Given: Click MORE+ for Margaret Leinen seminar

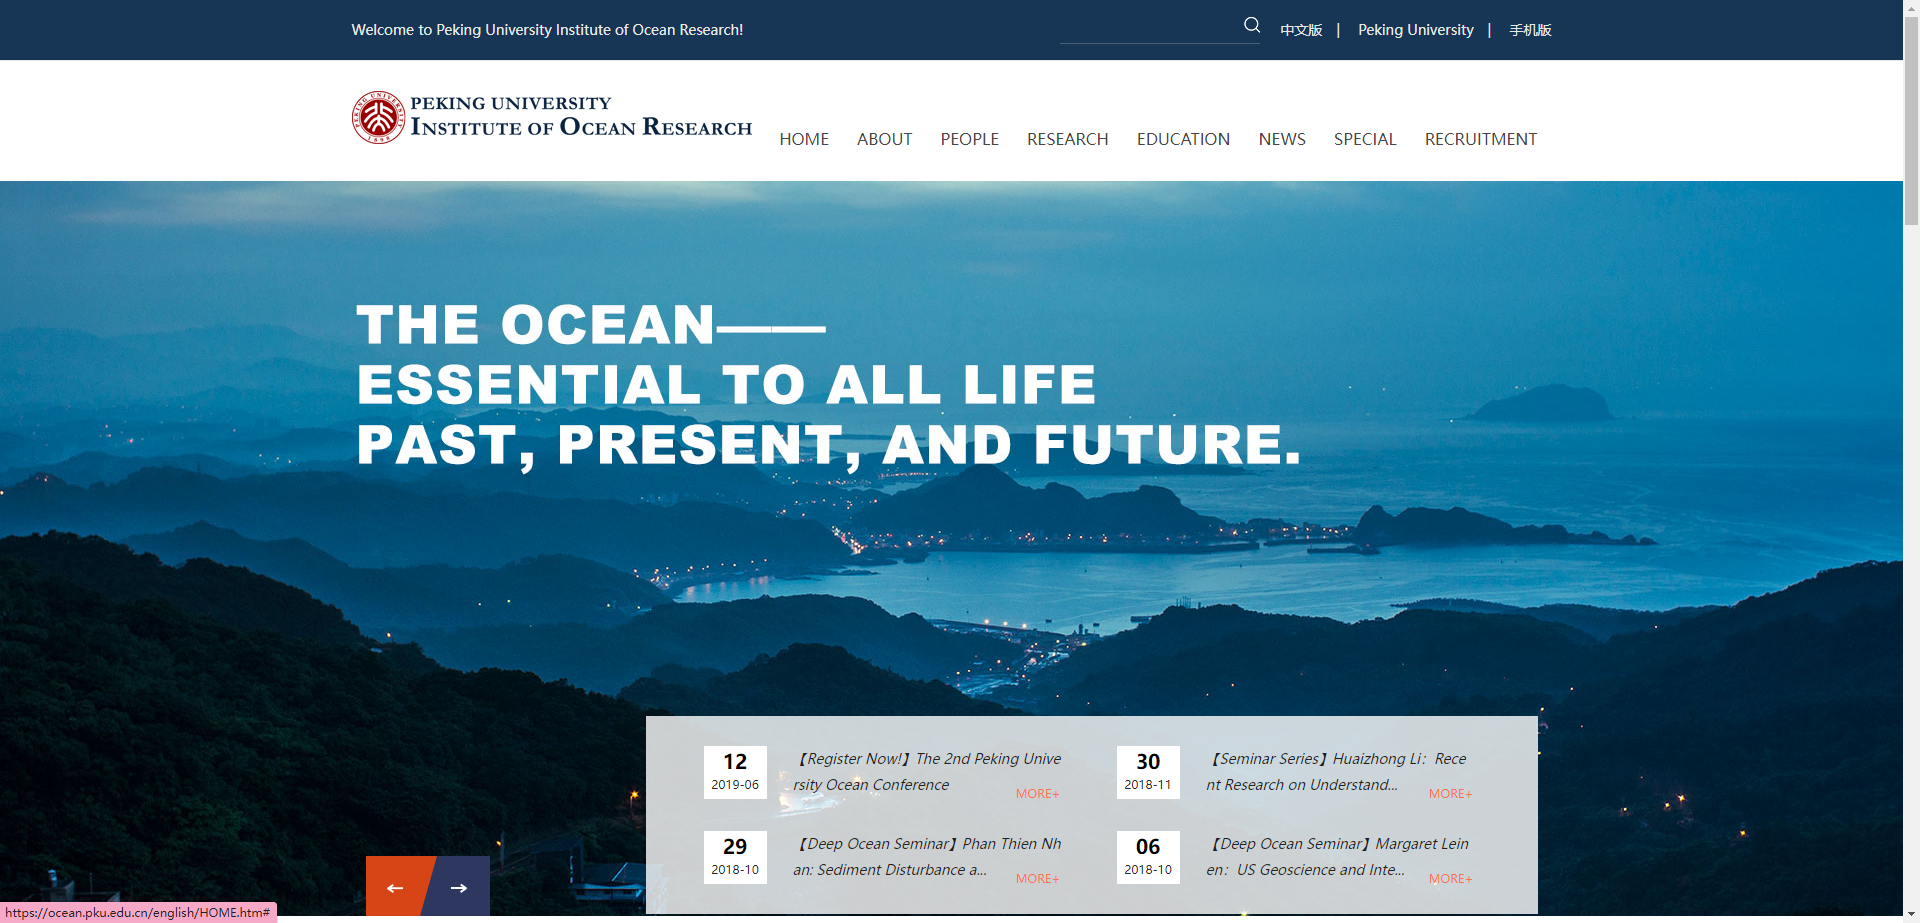Looking at the screenshot, I should (1450, 879).
